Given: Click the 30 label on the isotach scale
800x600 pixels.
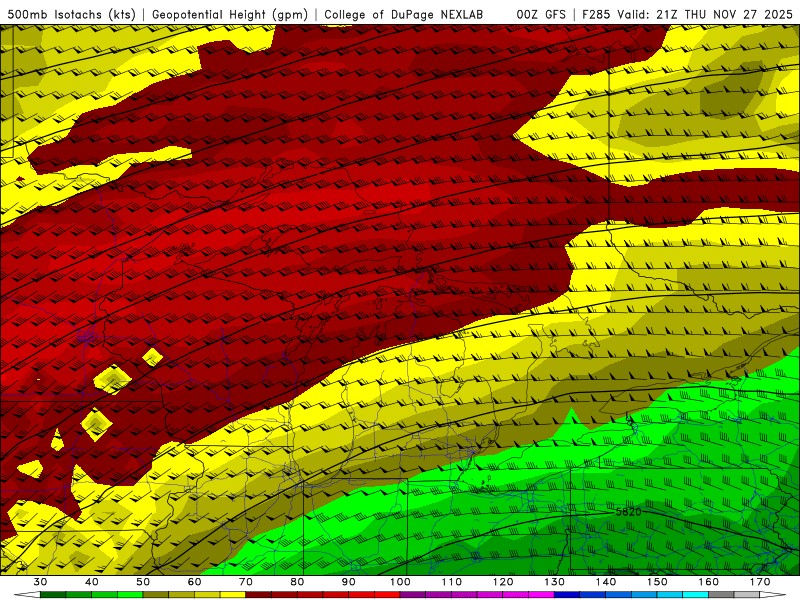Looking at the screenshot, I should pos(40,582).
